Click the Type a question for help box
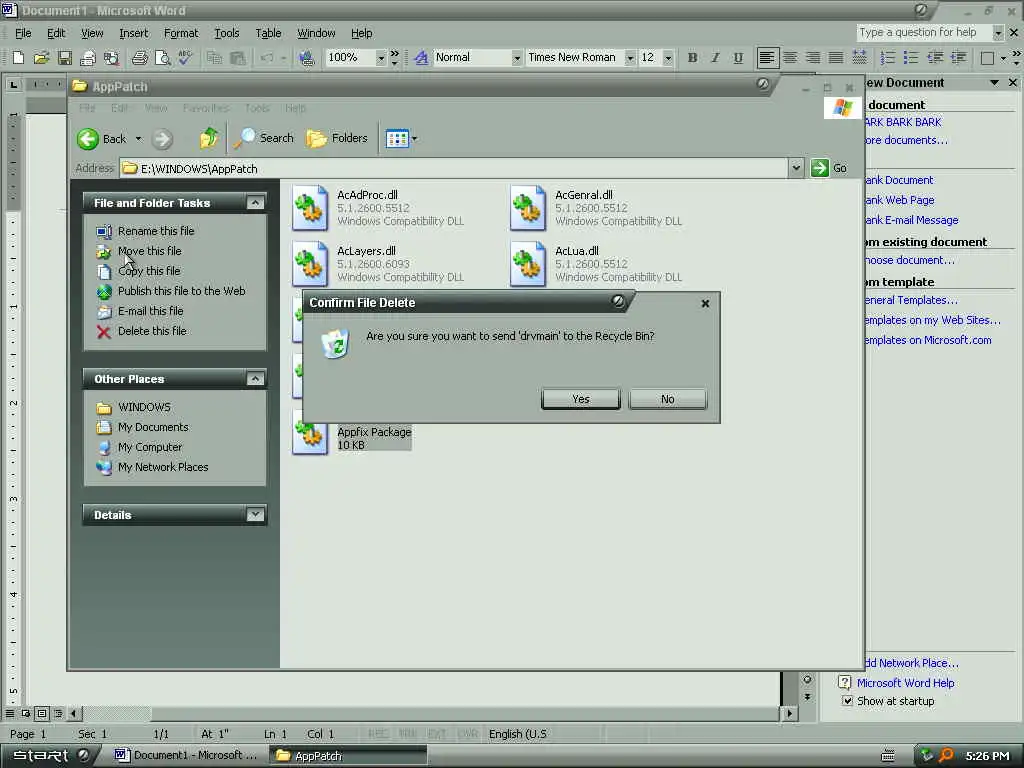The height and width of the screenshot is (768, 1024). click(x=923, y=33)
